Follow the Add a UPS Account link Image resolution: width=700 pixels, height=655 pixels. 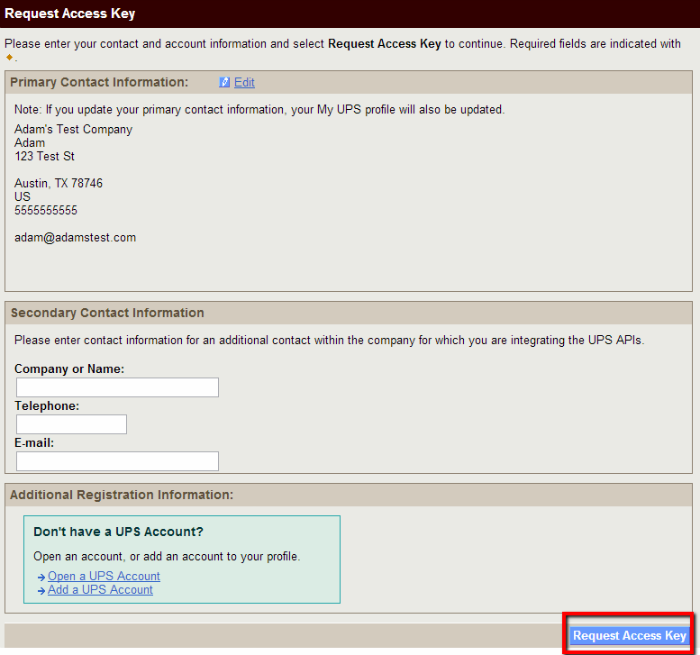point(100,590)
